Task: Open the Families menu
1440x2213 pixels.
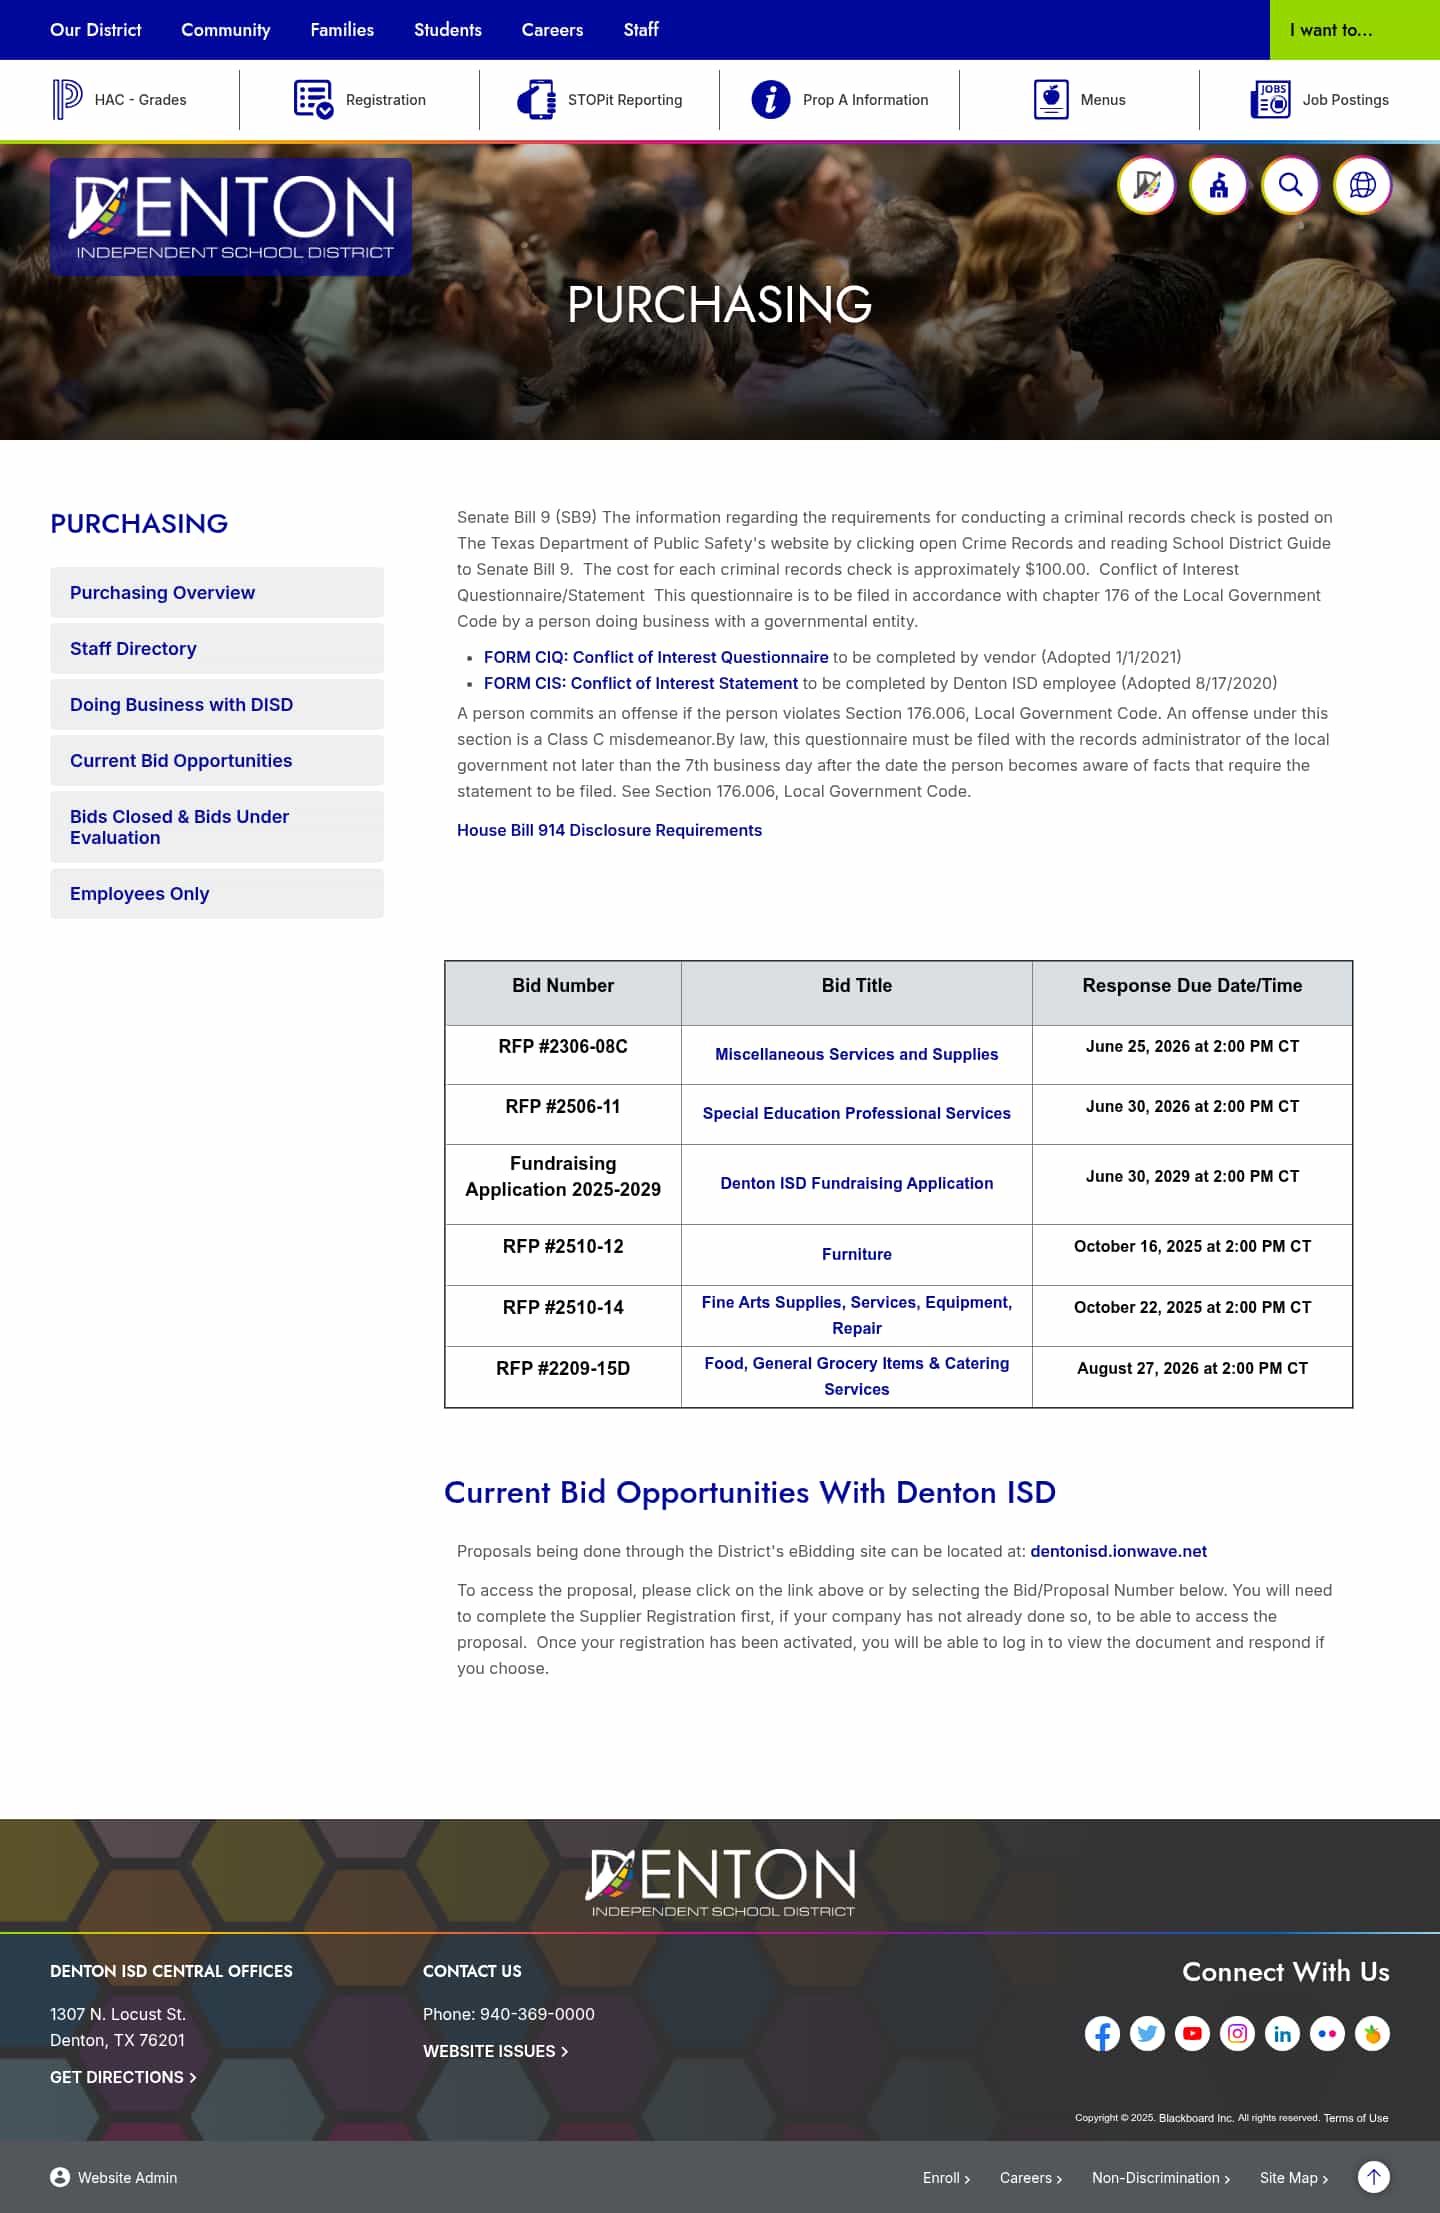Action: 342,30
